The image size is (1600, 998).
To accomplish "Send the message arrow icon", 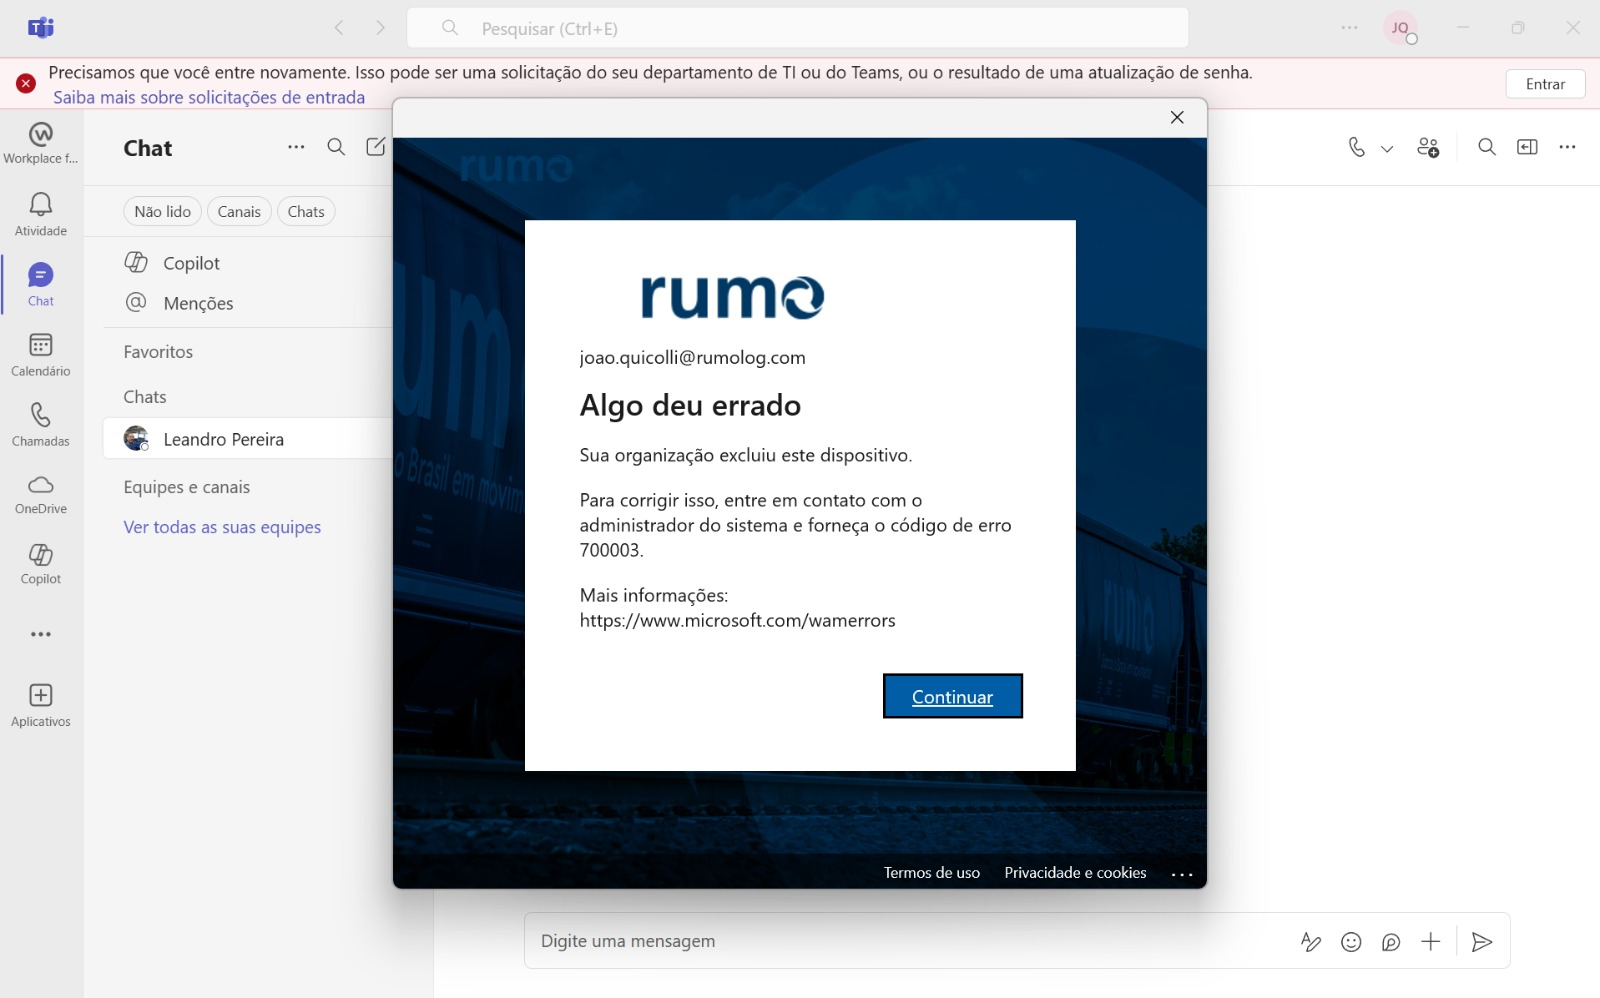I will coord(1482,941).
